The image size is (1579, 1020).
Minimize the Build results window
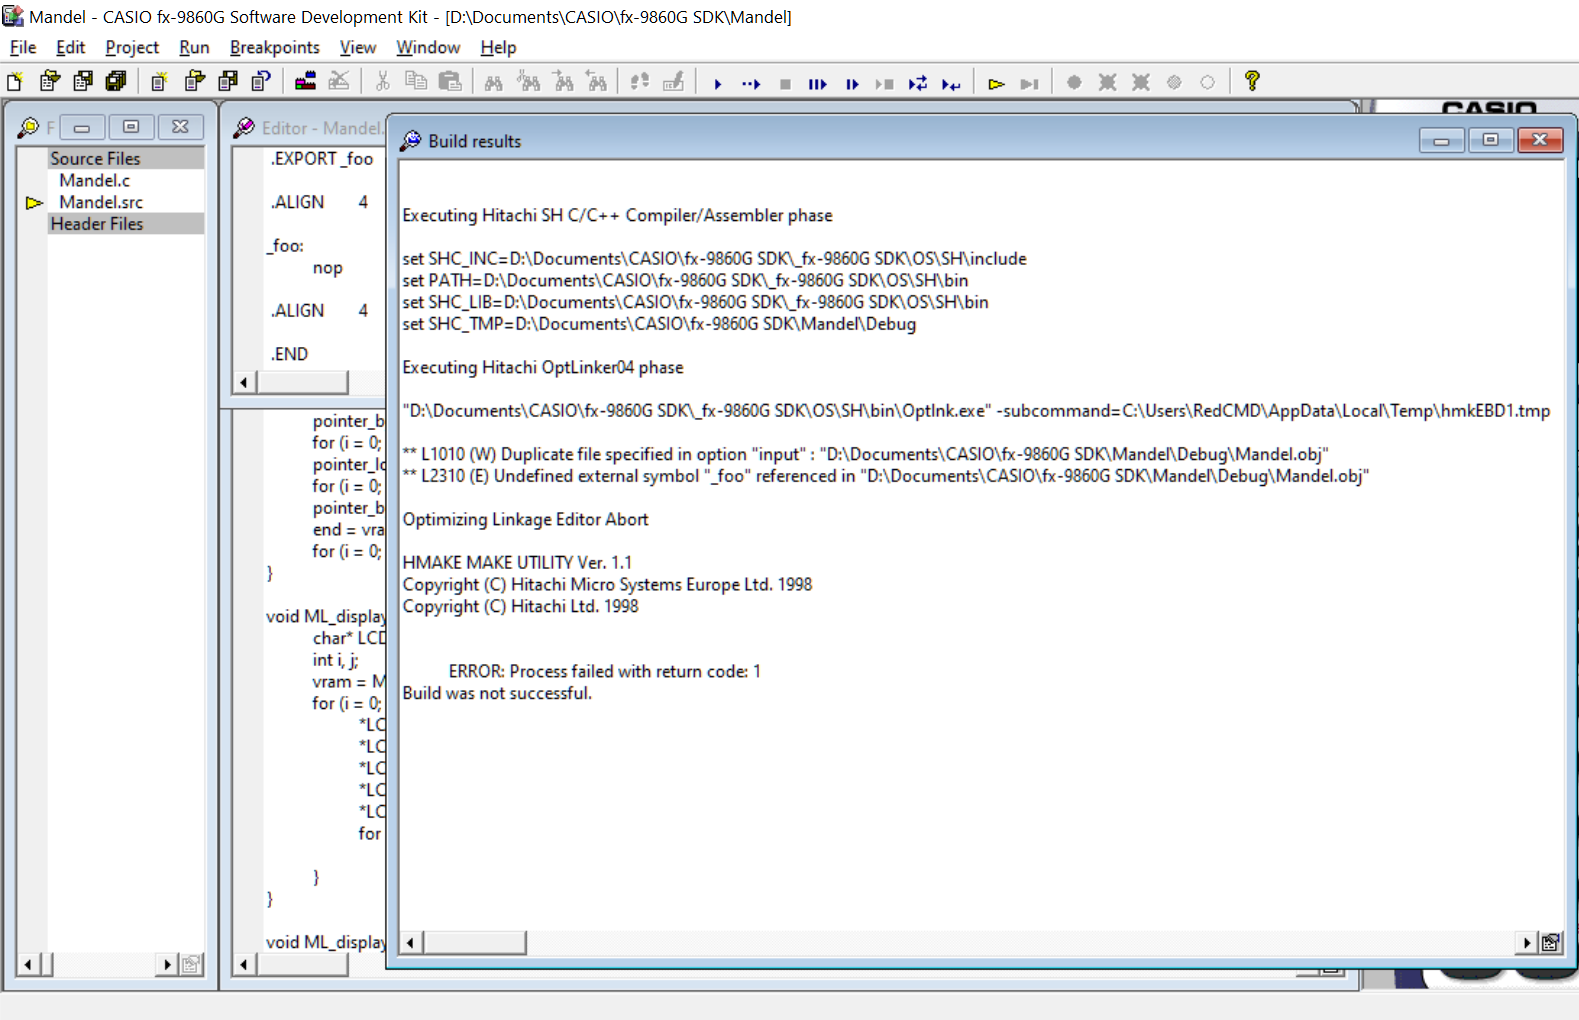pyautogui.click(x=1441, y=140)
